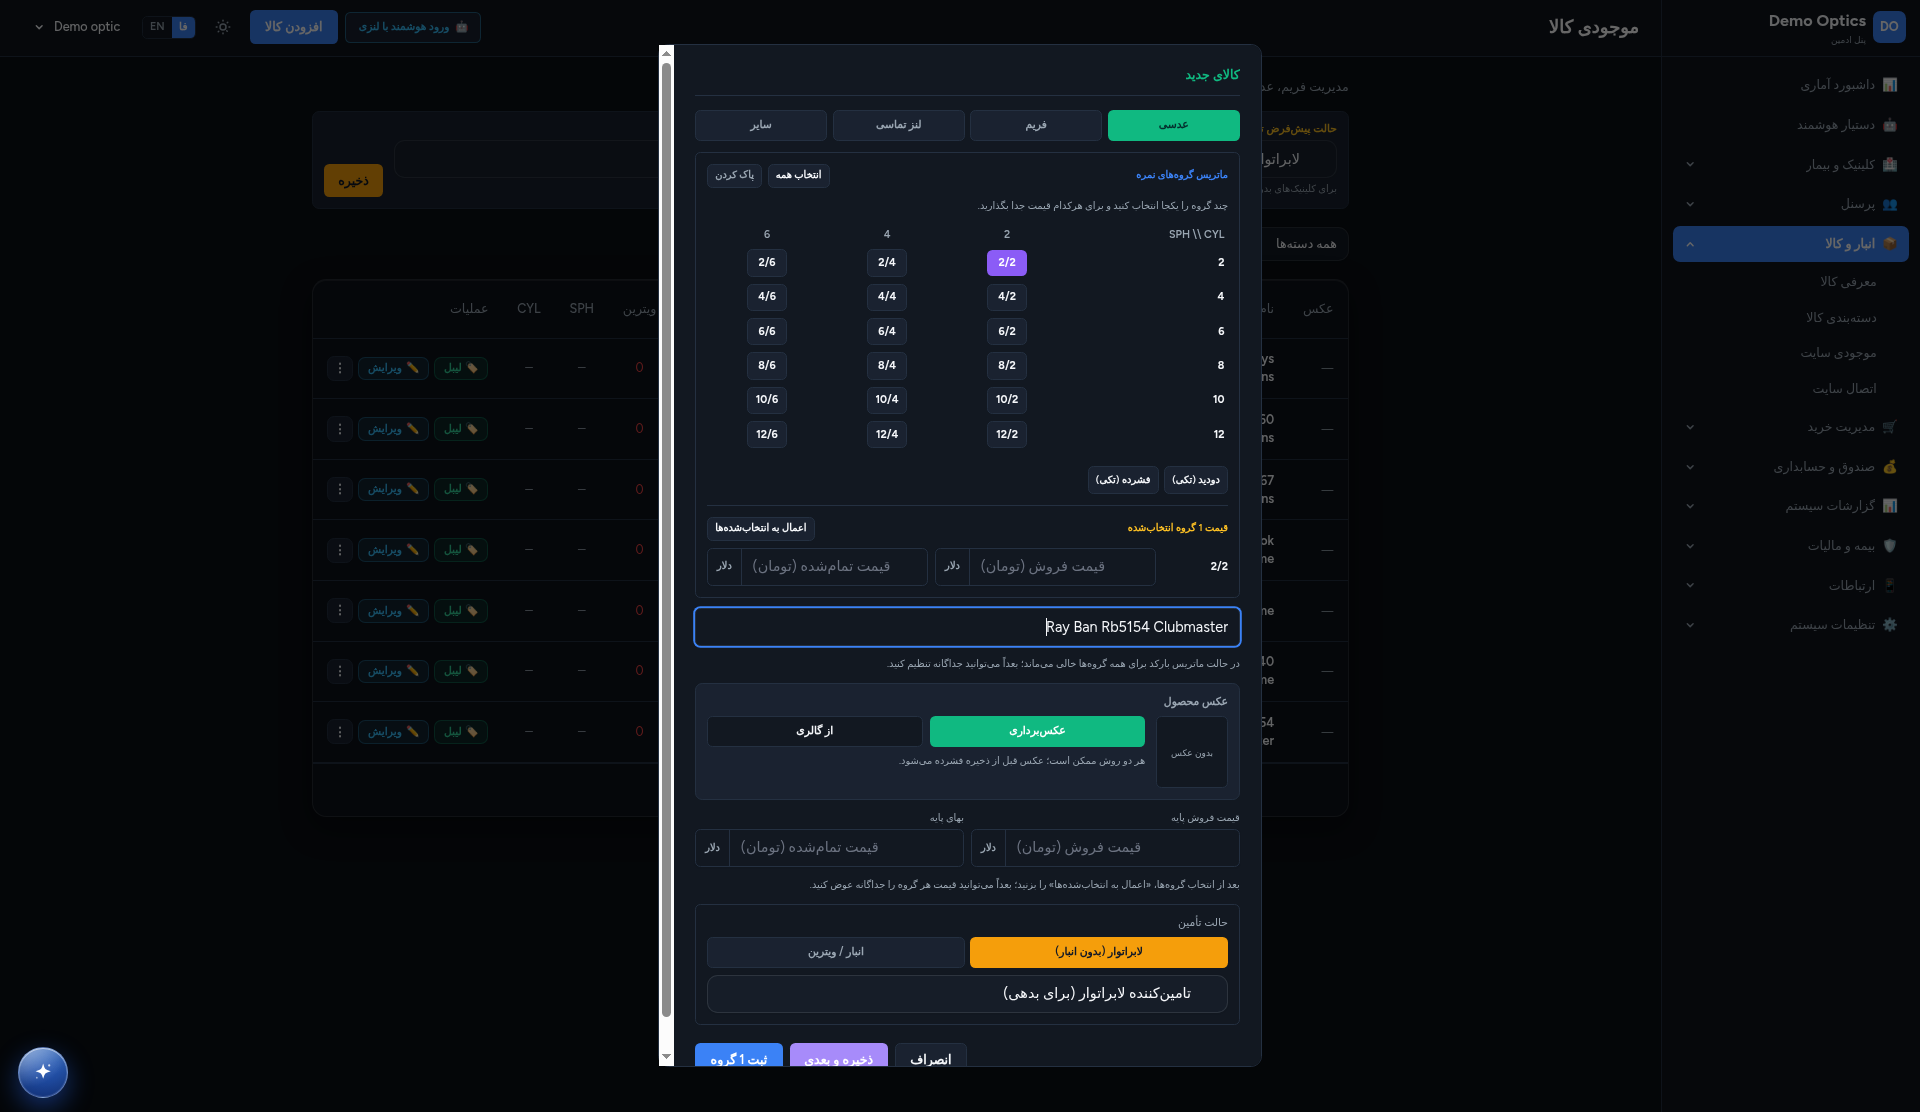Click scrollbar up arrow in dialog
This screenshot has width=1920, height=1112.
click(666, 54)
